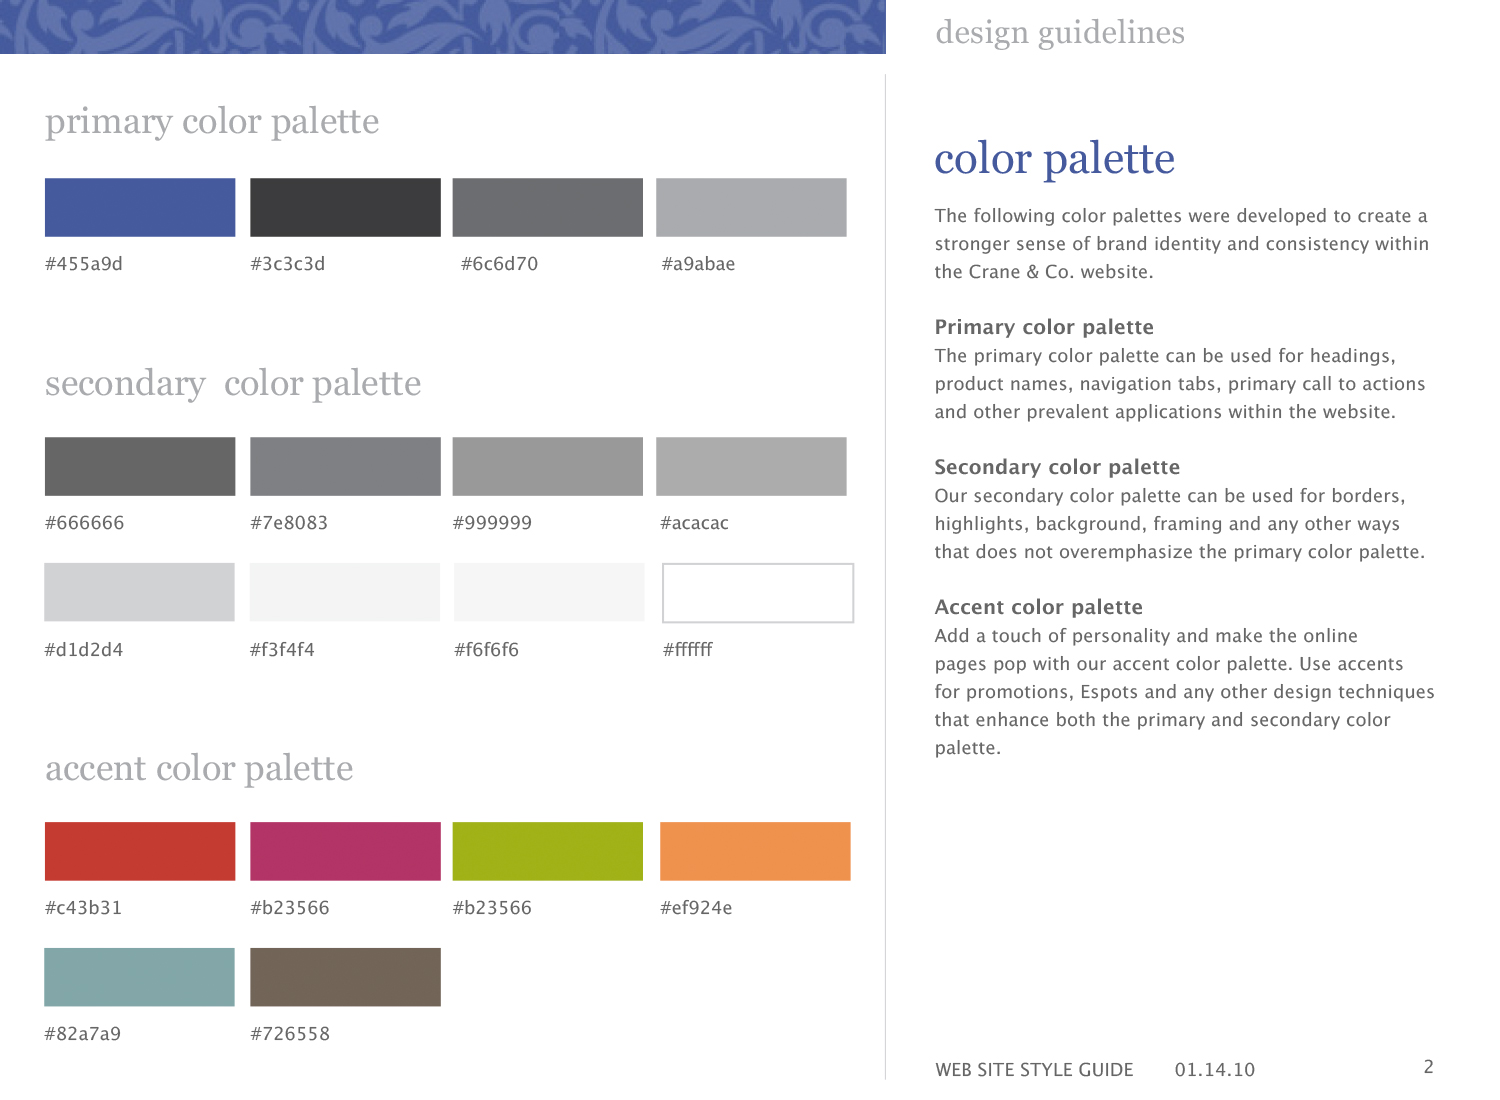Screen dimensions: 1500x1100
Task: Pick the red #c43b31 accent swatch
Action: coord(140,851)
